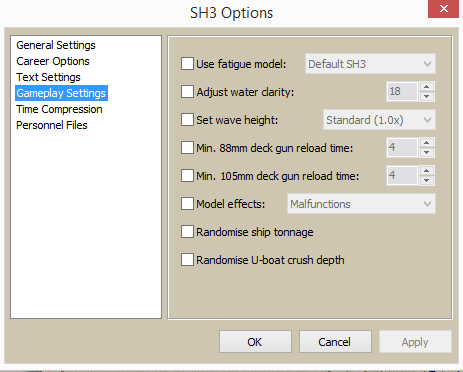This screenshot has width=463, height=372.
Task: Check Randomise ship tonnage
Action: tap(187, 231)
